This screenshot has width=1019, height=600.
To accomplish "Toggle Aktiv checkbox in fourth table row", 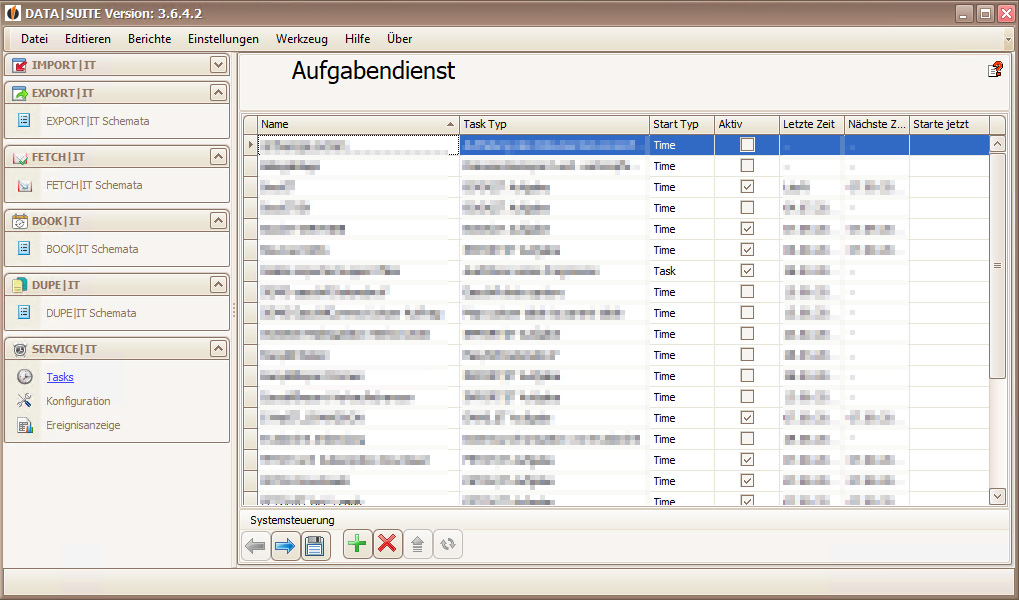I will (747, 207).
